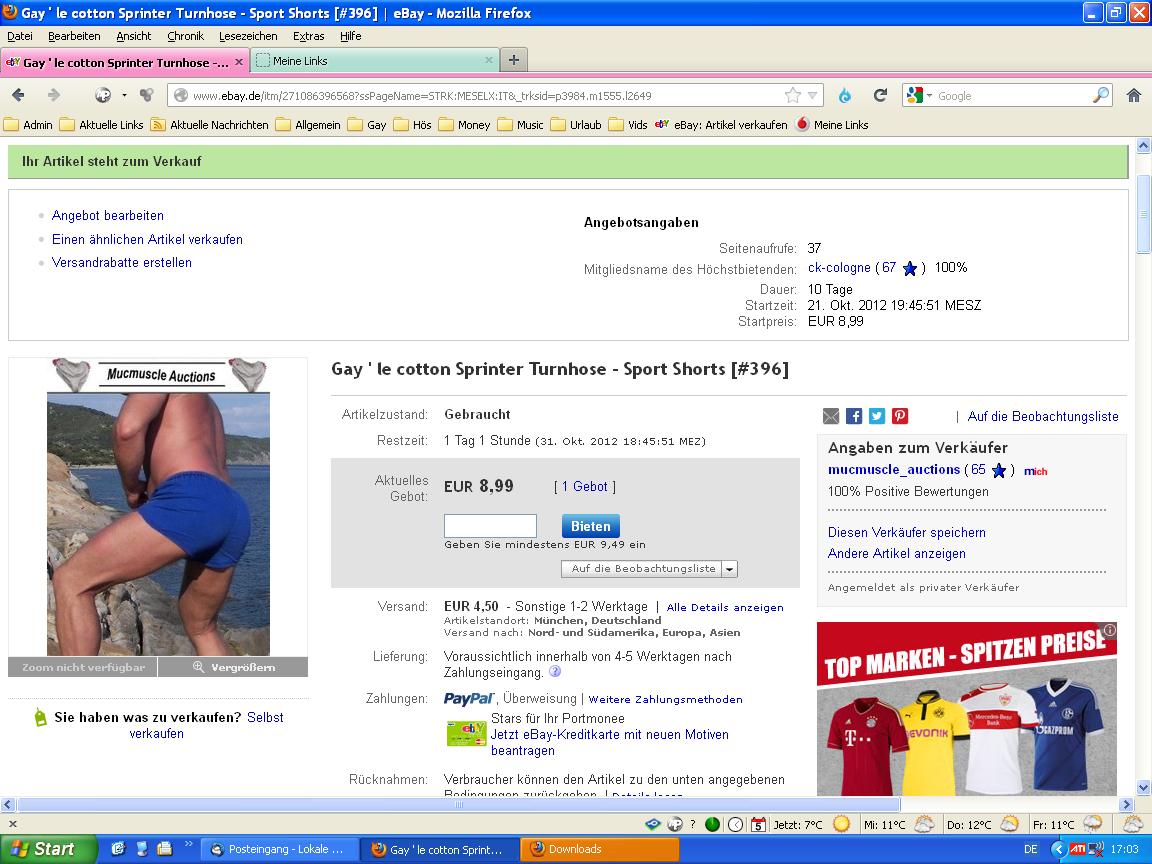Image resolution: width=1152 pixels, height=864 pixels.
Task: Open the search engine selector dropdown
Action: [x=920, y=96]
